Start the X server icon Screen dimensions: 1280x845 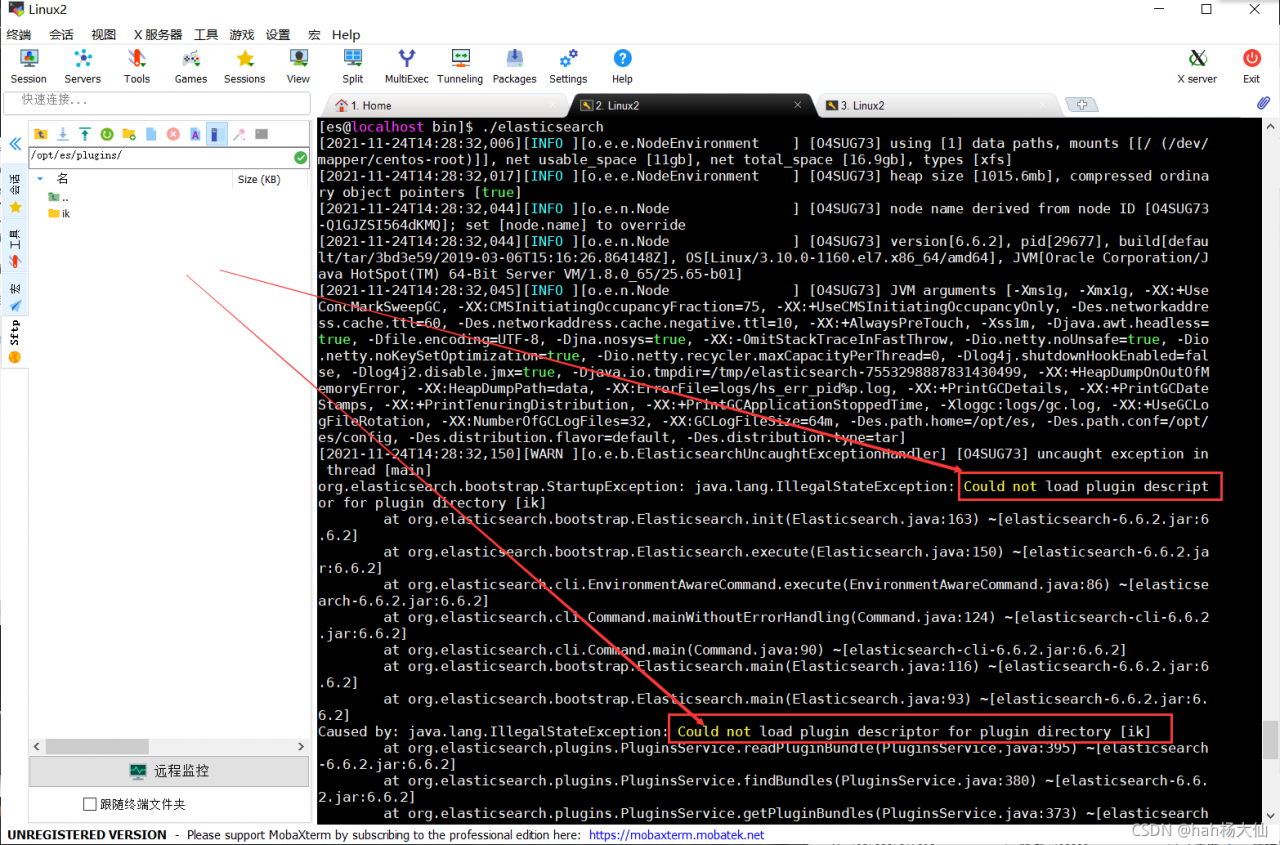pyautogui.click(x=1197, y=67)
